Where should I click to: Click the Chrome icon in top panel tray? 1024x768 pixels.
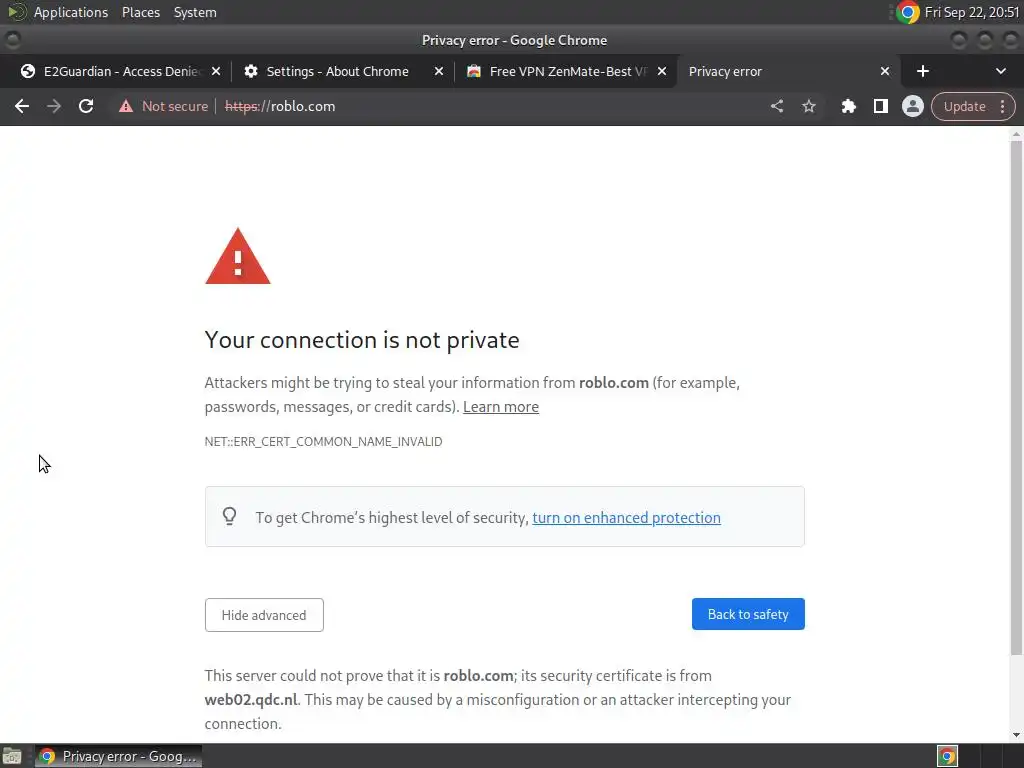click(x=908, y=12)
